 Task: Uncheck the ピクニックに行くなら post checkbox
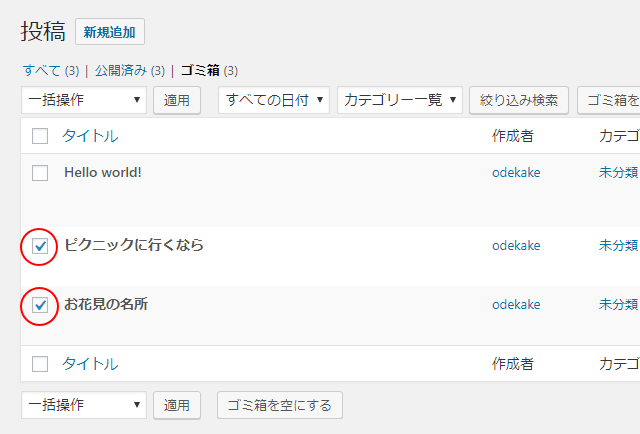[x=40, y=245]
